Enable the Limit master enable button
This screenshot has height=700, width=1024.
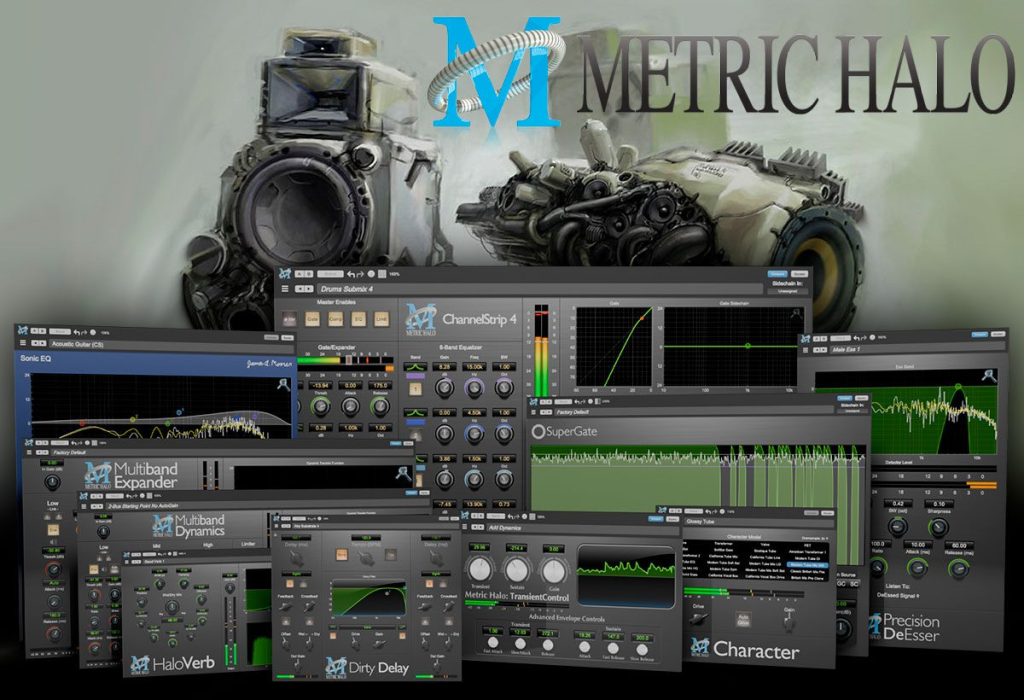coord(381,319)
